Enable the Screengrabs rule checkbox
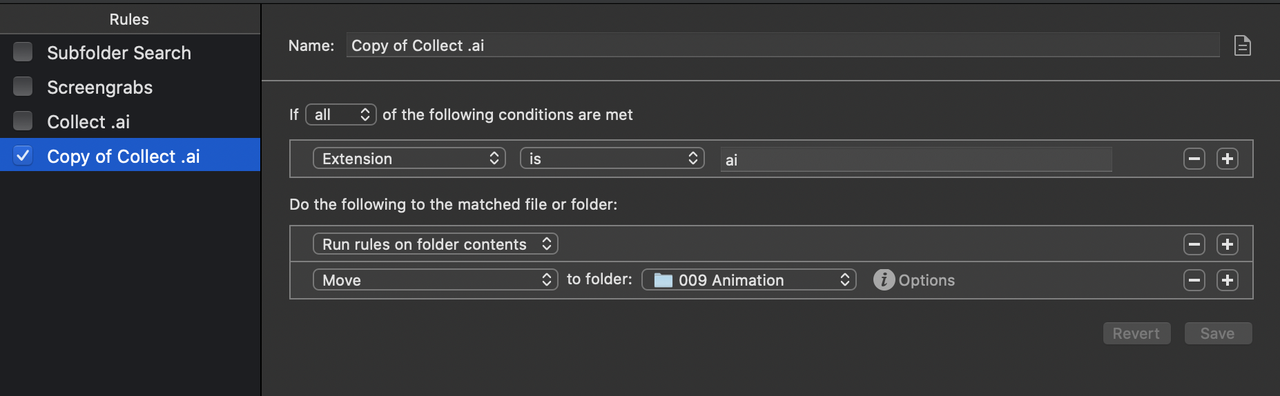Viewport: 1280px width, 396px height. (23, 87)
